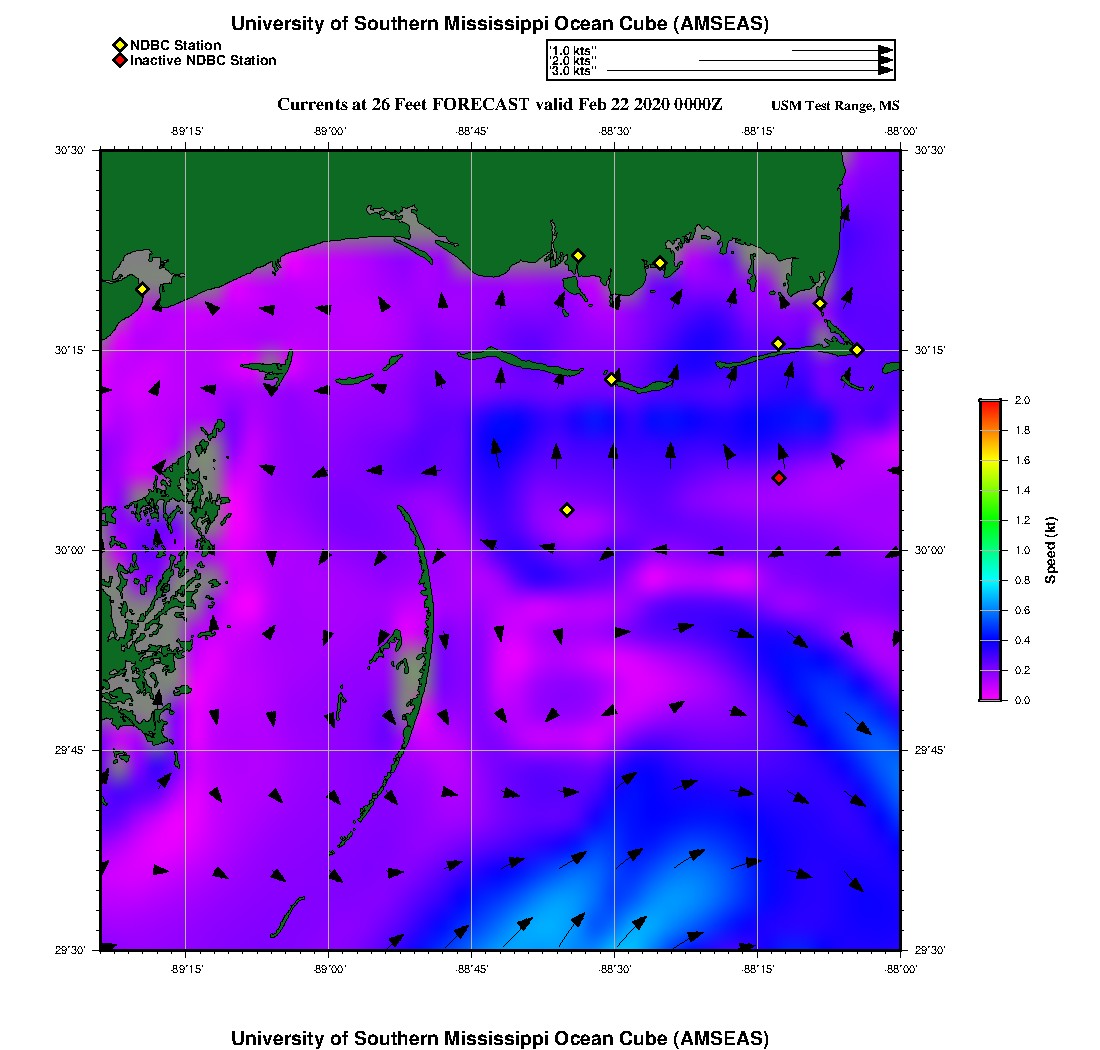
Task: Click the 3.0 kts reference arrow head
Action: (x=885, y=71)
